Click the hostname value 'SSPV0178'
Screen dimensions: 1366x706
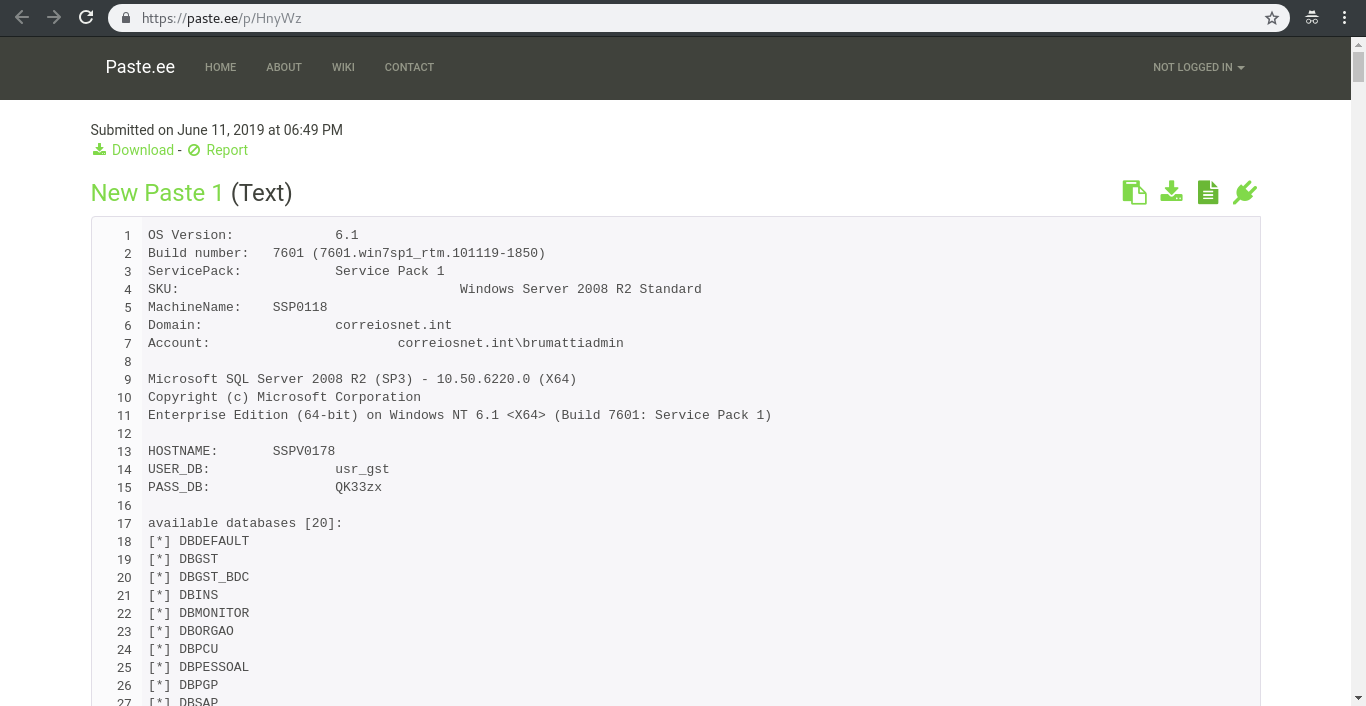click(304, 451)
